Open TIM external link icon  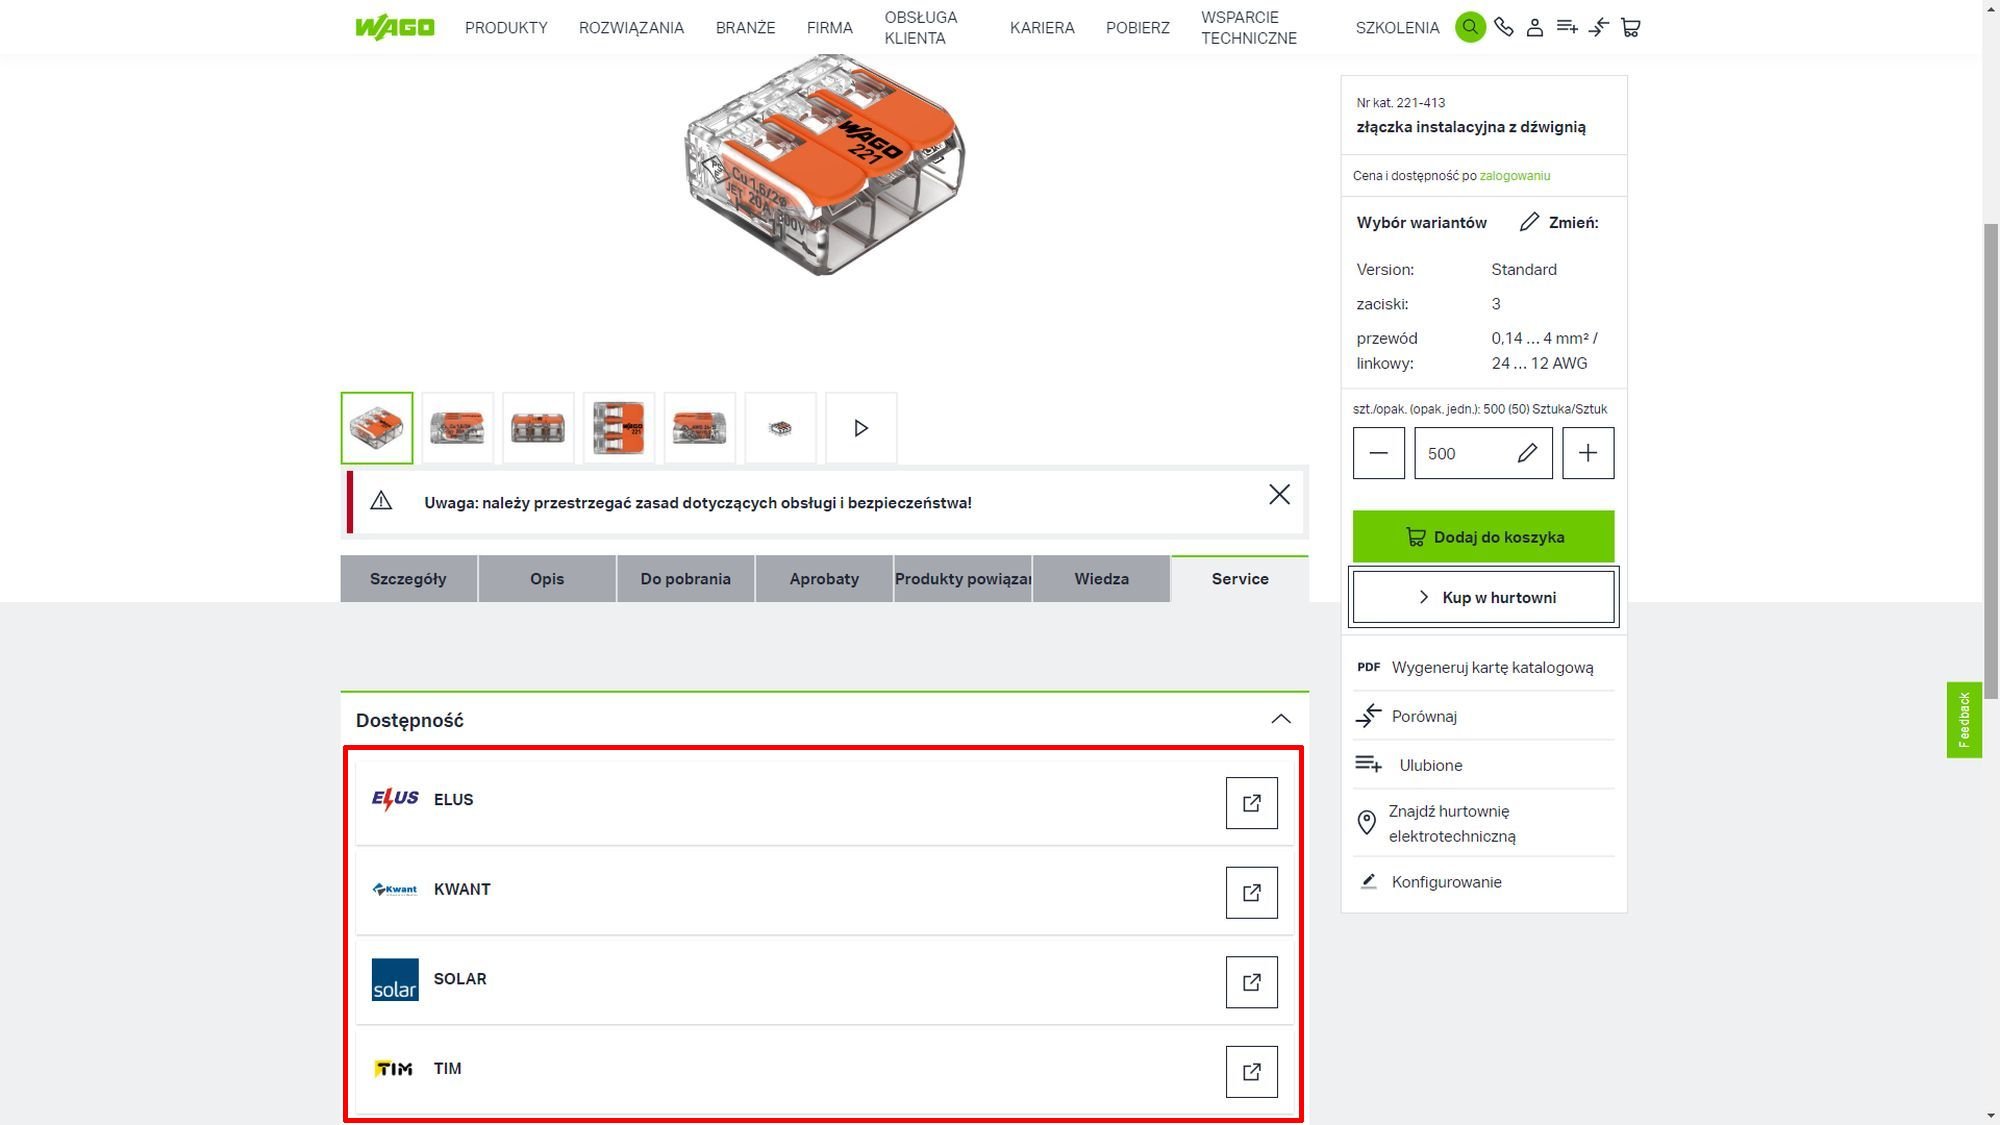[1252, 1072]
